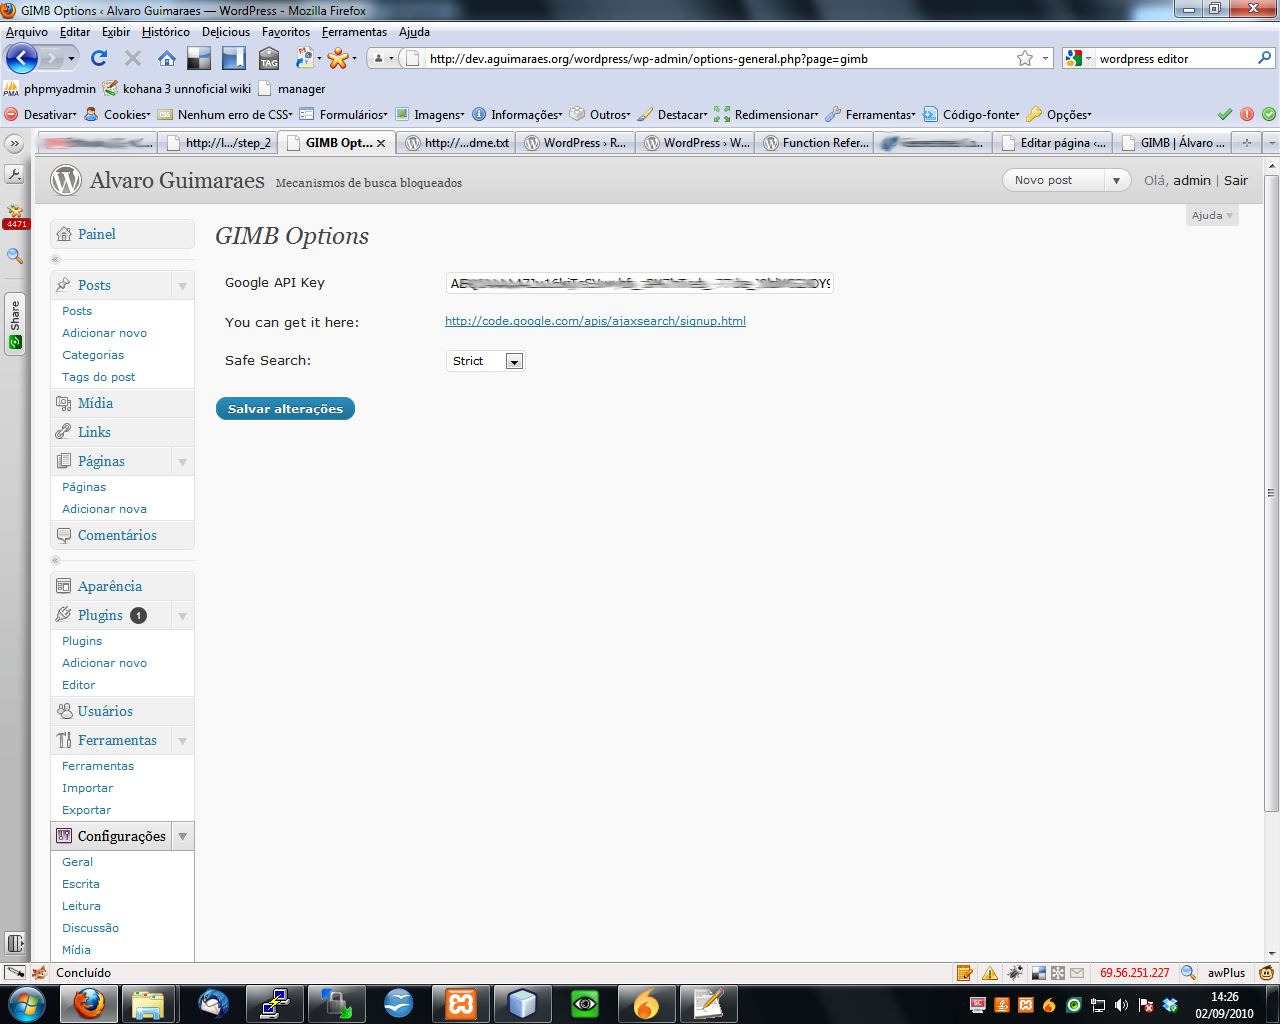Open the taskbar notepad-with-pencil app
Viewport: 1280px width, 1024px height.
708,1003
